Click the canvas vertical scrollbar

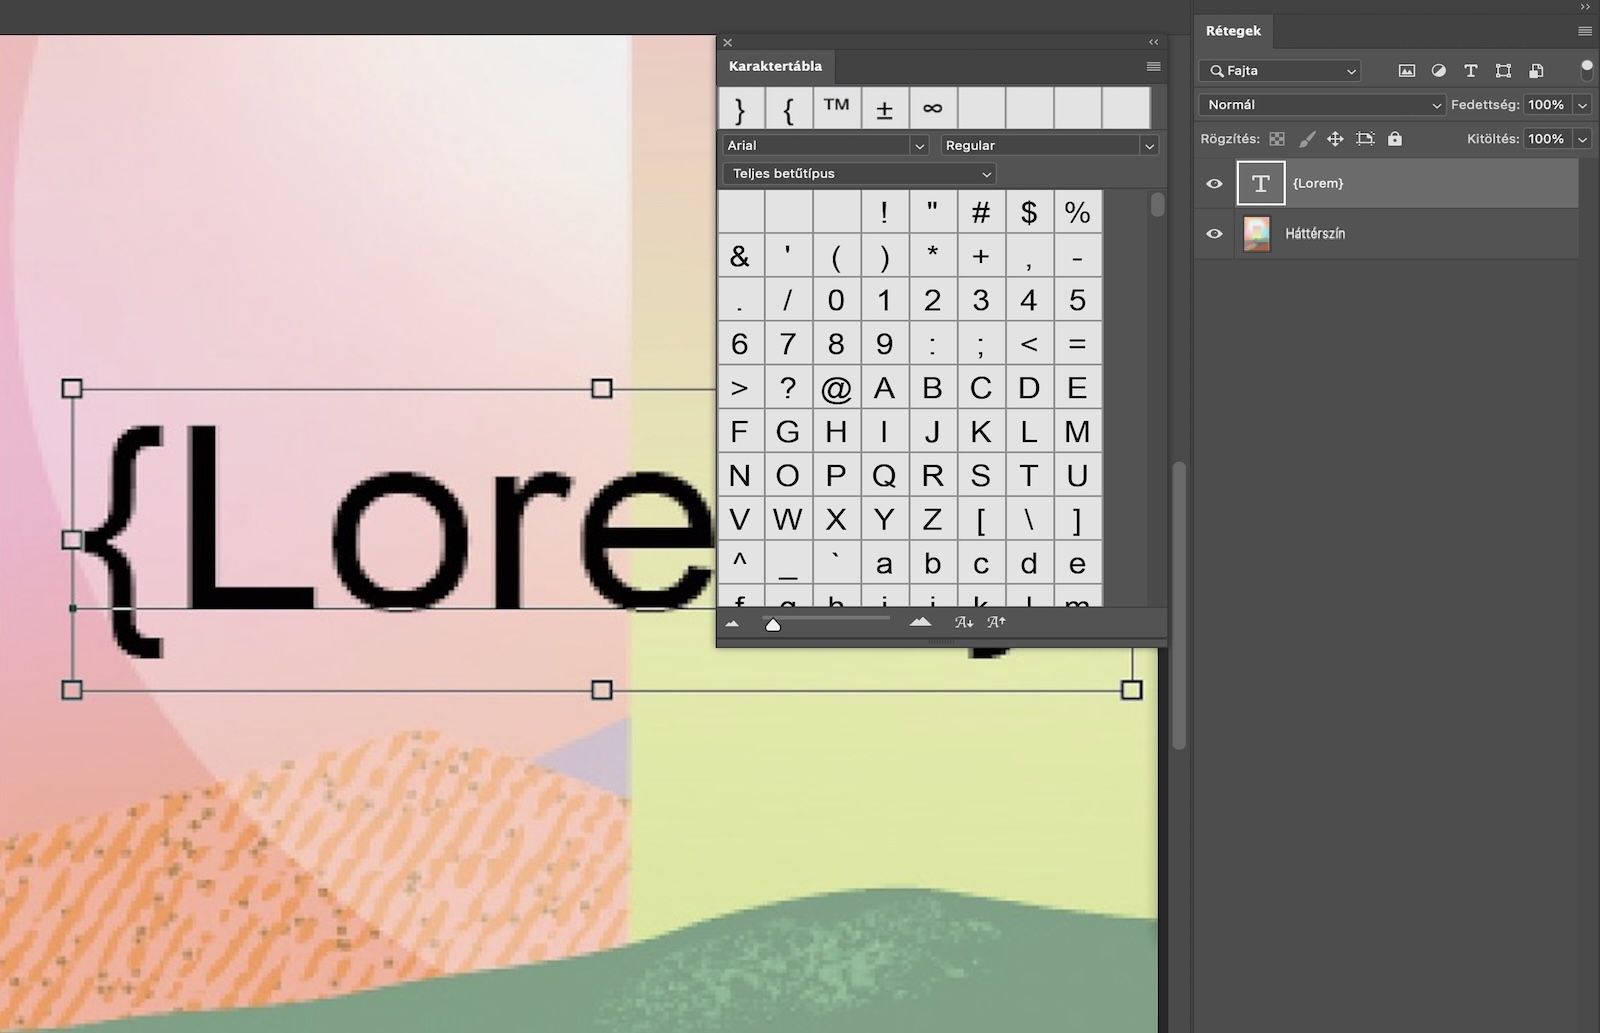coord(1179,606)
